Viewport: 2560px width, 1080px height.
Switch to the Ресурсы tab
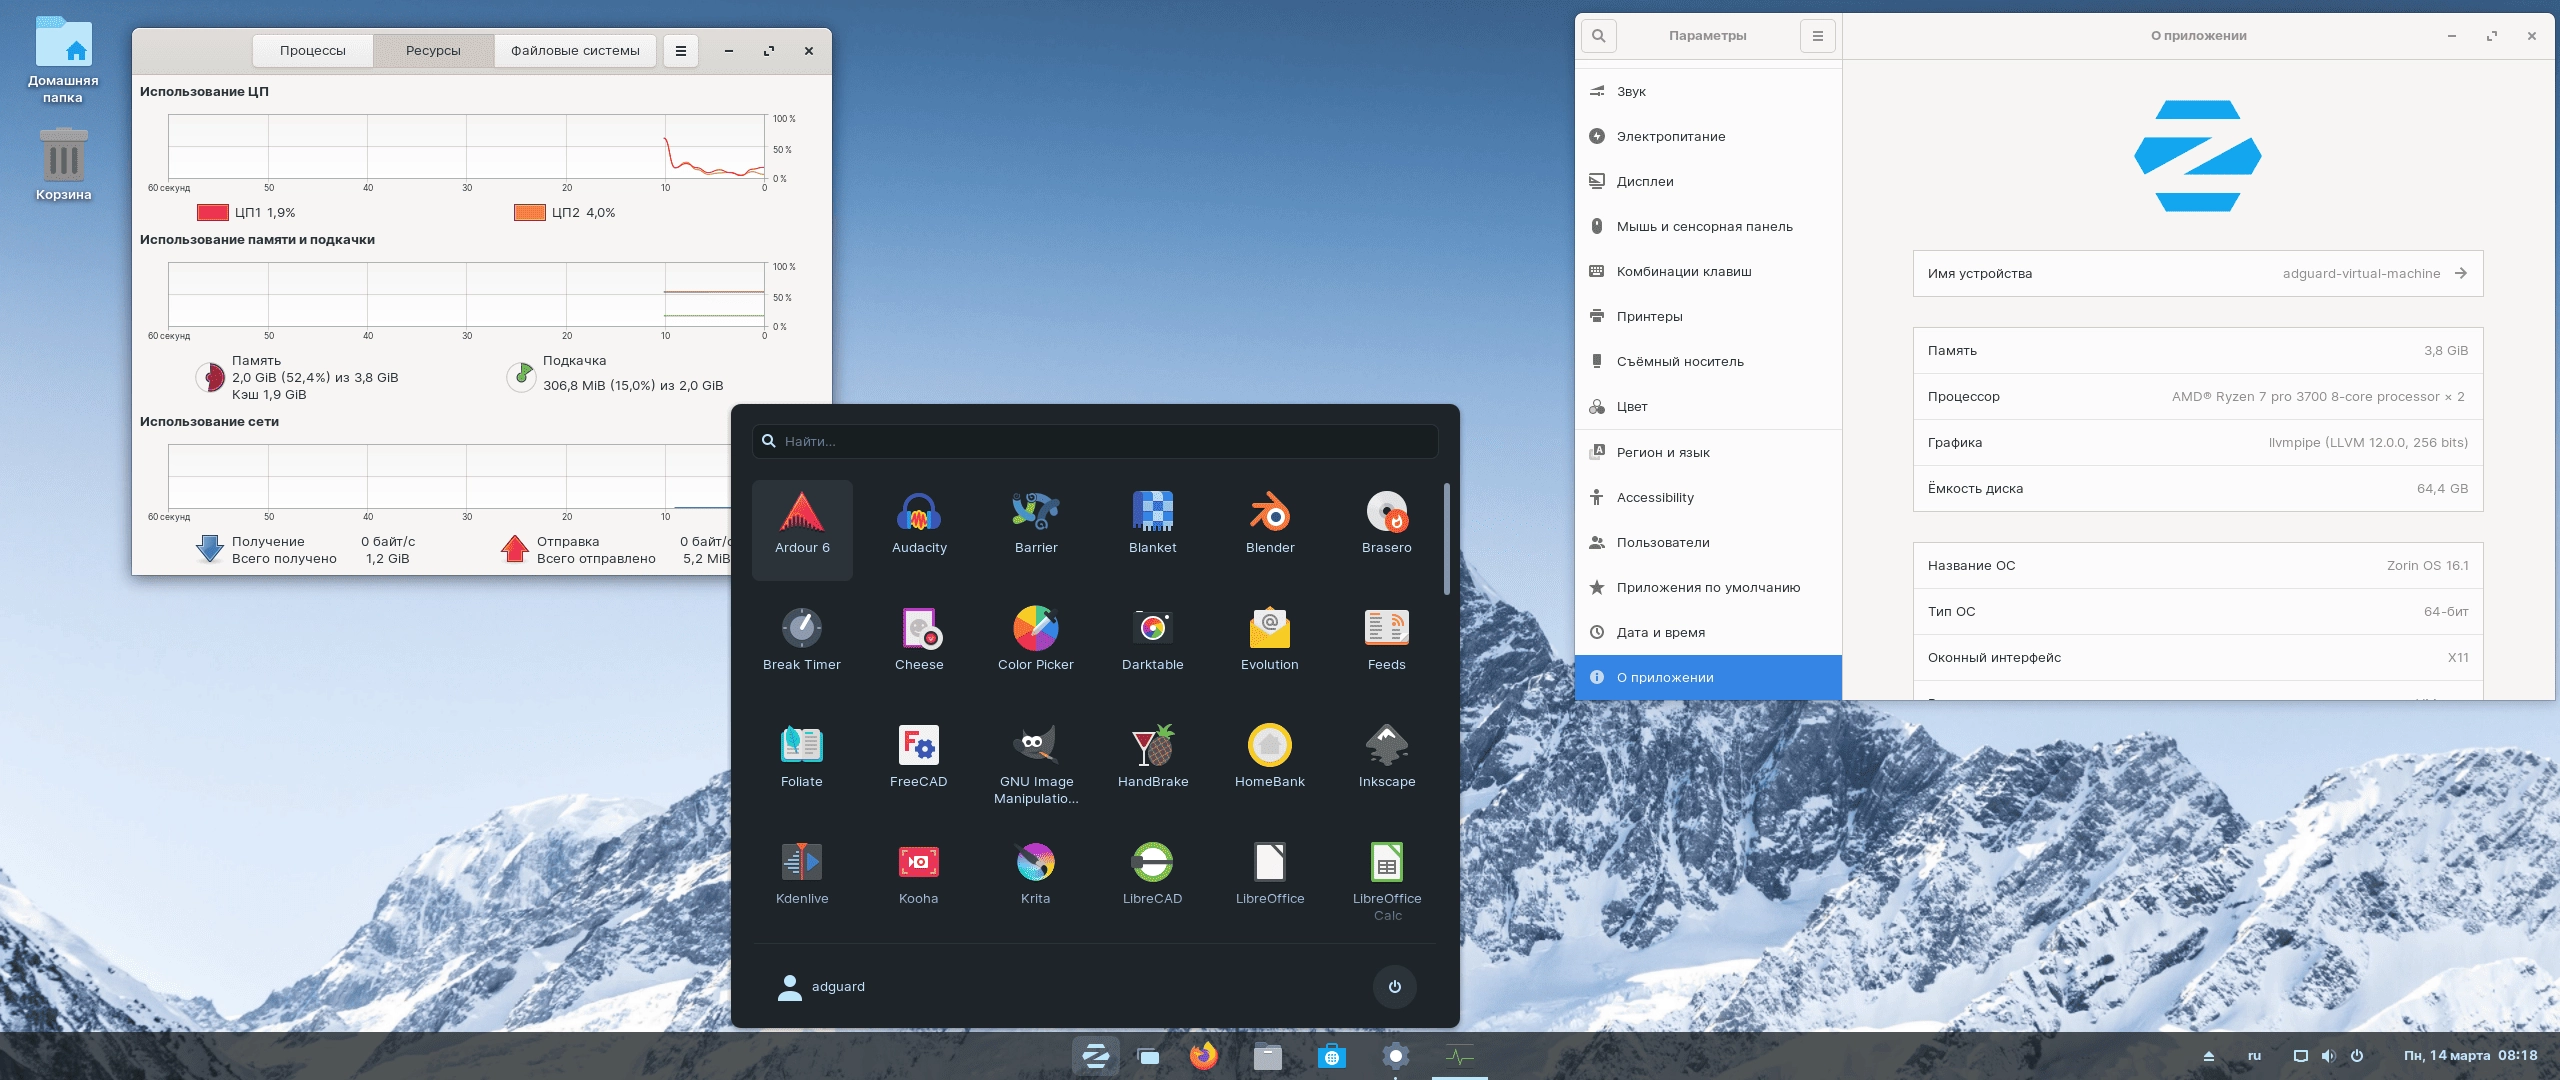(x=433, y=51)
